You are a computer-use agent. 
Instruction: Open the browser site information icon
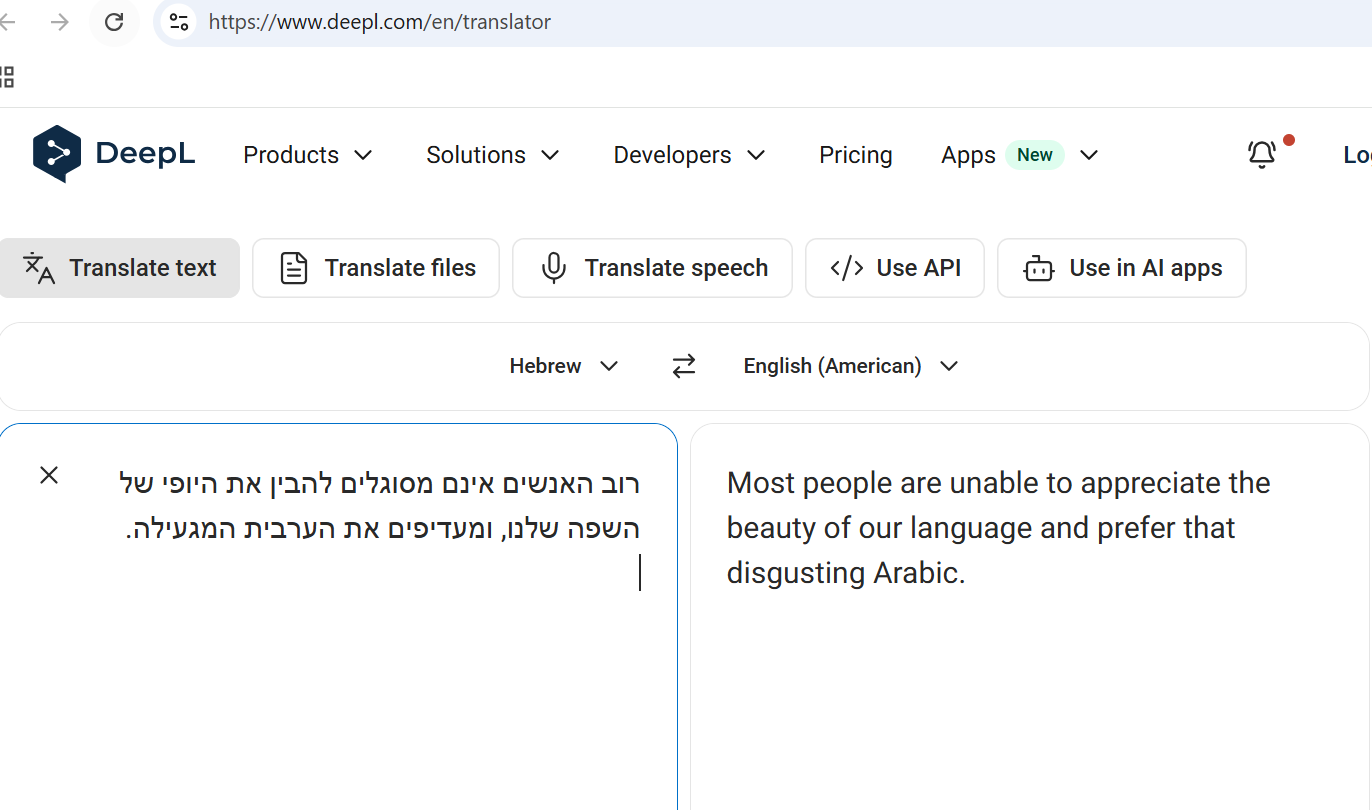(179, 21)
